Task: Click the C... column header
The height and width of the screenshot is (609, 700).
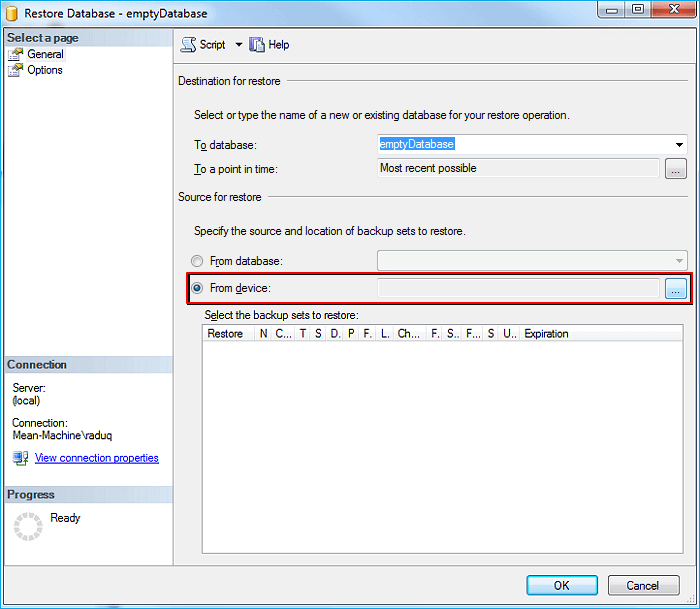Action: point(283,334)
